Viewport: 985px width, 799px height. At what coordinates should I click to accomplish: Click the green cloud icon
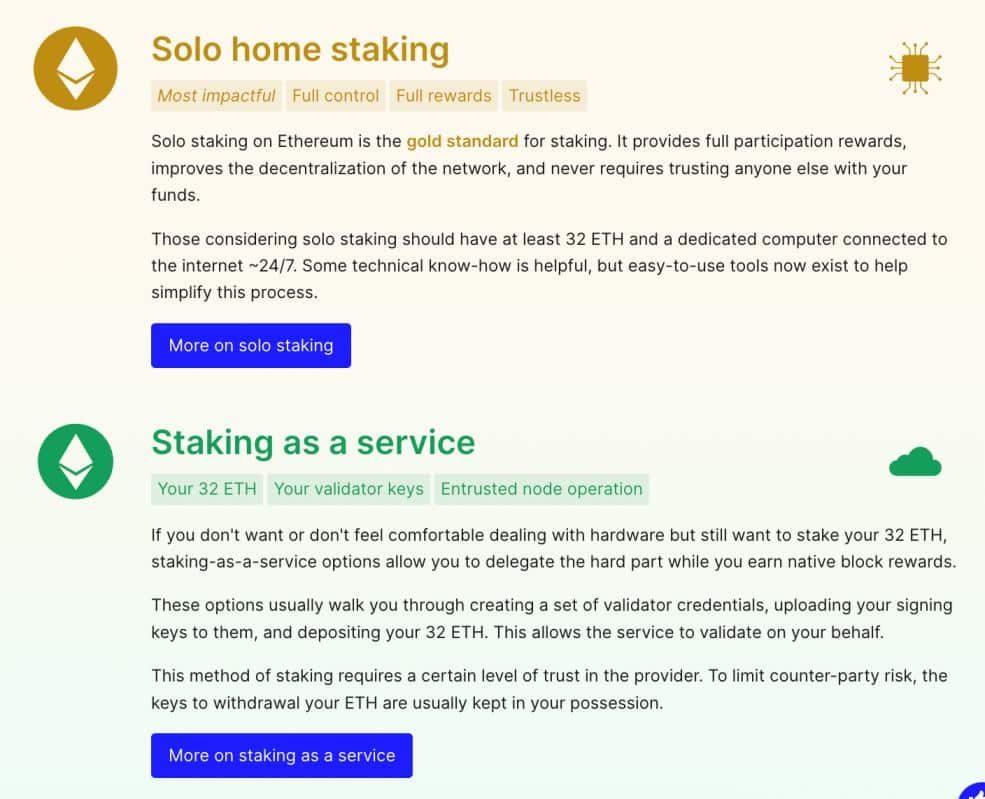coord(914,462)
